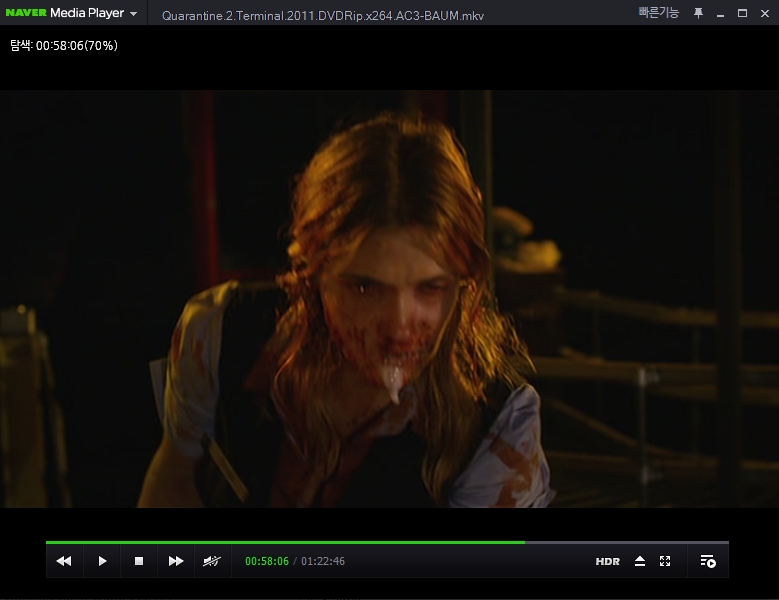Open the playlist panel
This screenshot has height=600, width=779.
708,561
